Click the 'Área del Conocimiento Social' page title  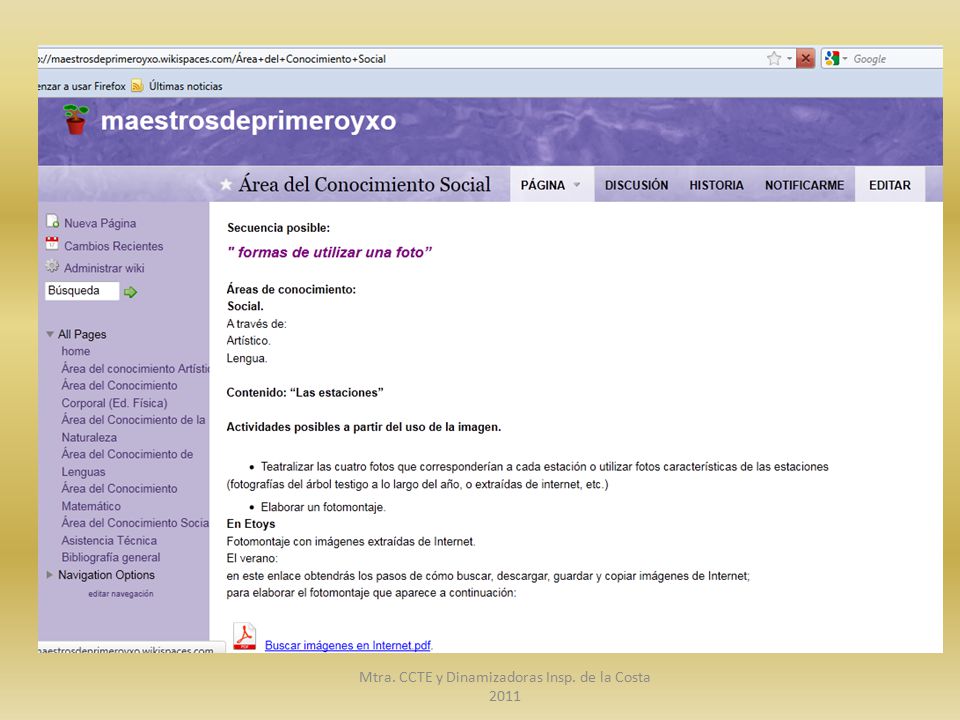(365, 184)
